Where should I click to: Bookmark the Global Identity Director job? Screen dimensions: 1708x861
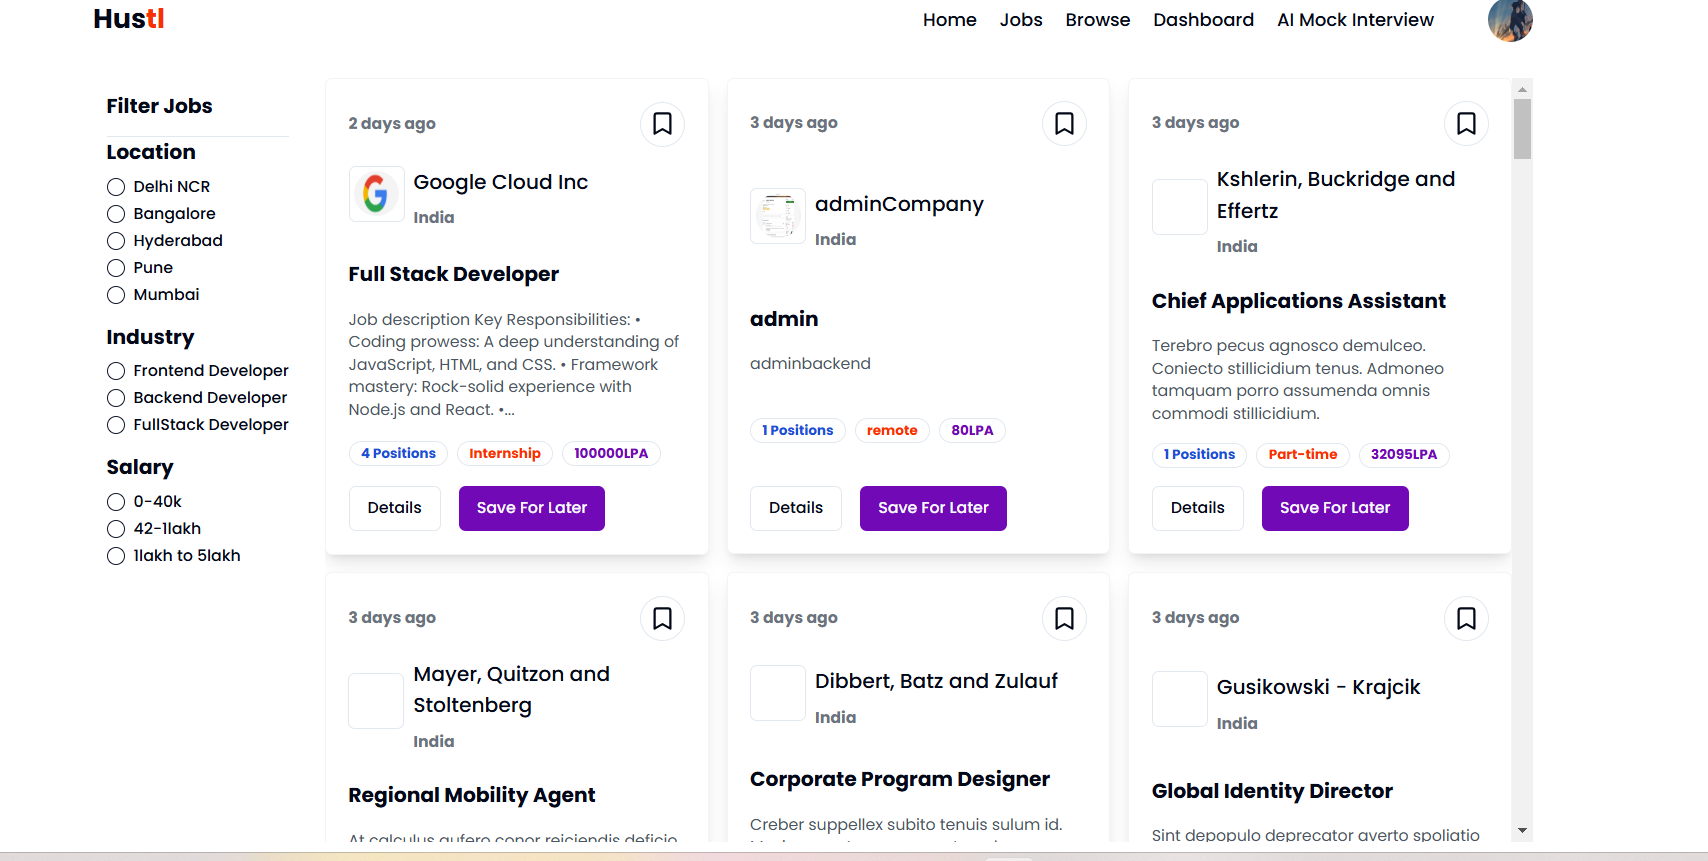click(1466, 619)
